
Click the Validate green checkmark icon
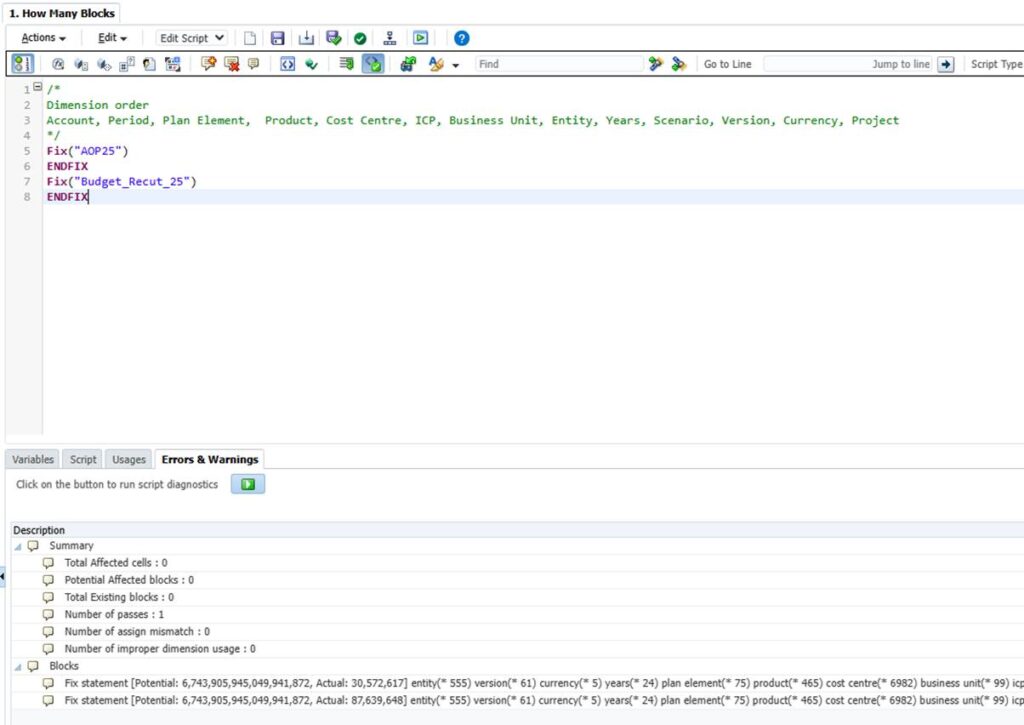point(360,38)
